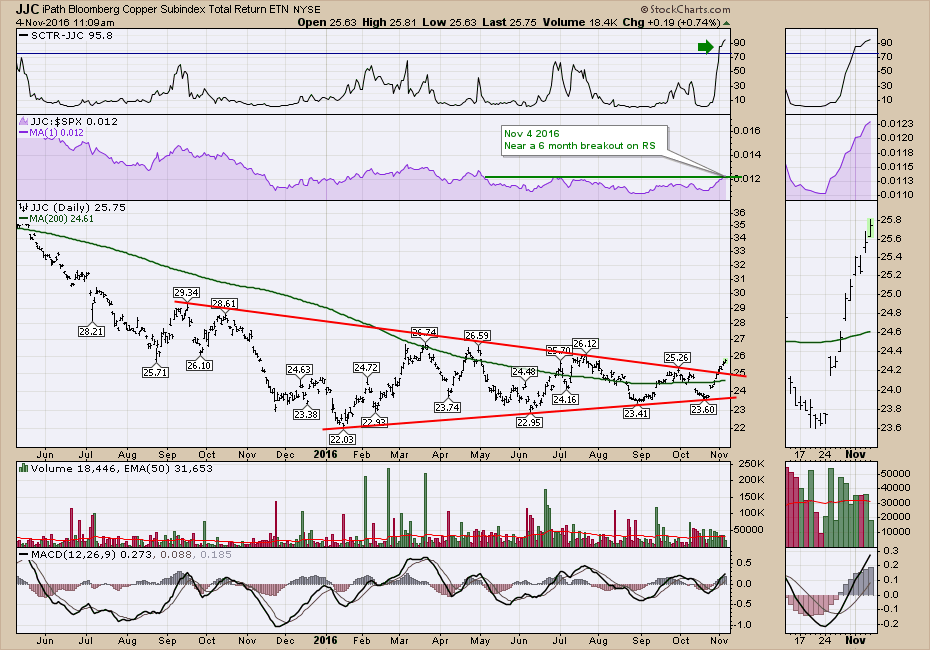Click the 24.72 price label
The height and width of the screenshot is (650, 930).
(366, 368)
